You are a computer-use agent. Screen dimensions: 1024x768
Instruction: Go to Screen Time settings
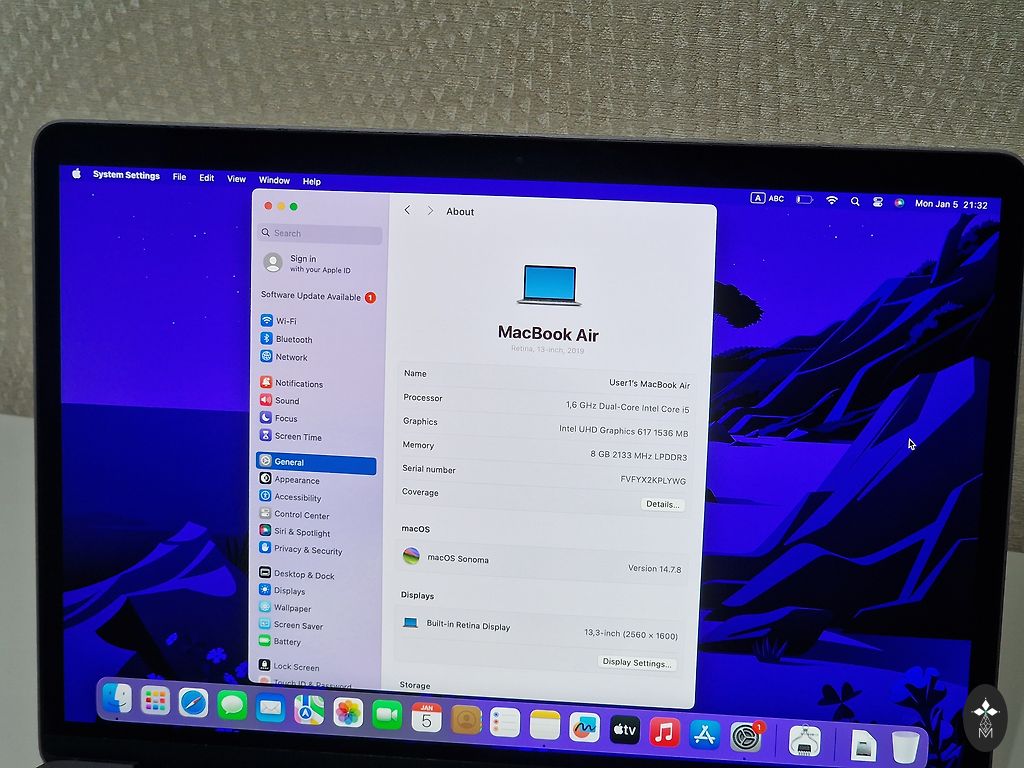(297, 437)
